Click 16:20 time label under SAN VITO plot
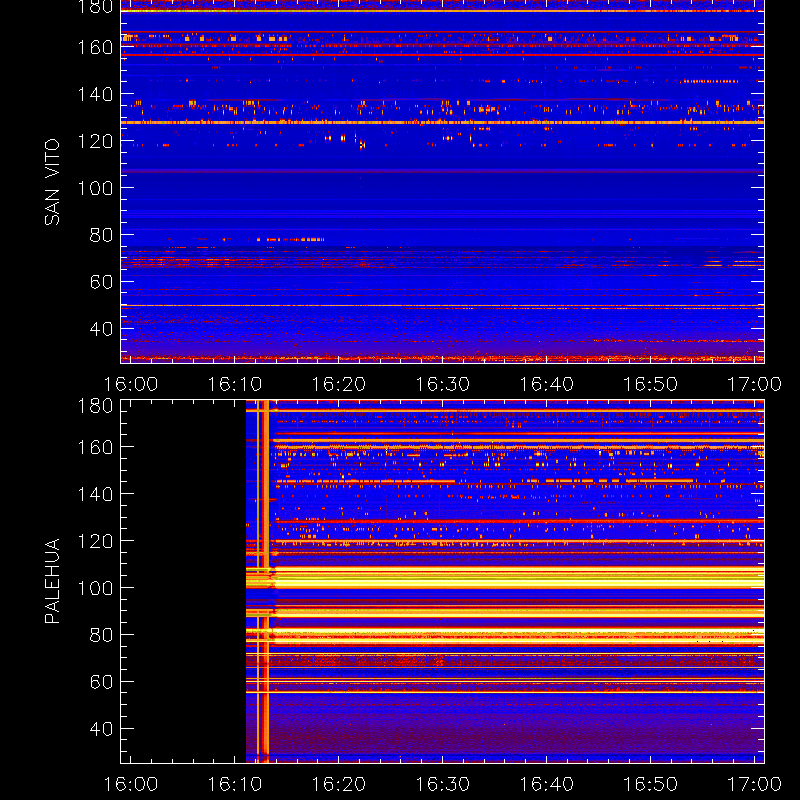Viewport: 800px width, 800px height. 339,384
